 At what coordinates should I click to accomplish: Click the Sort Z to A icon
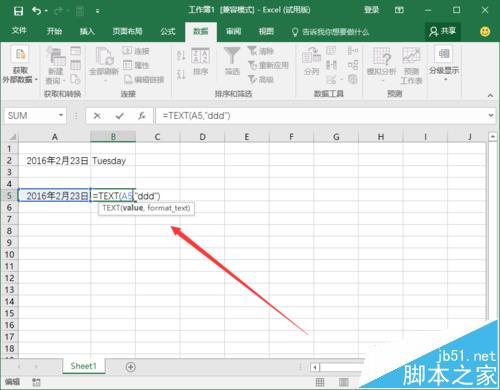click(x=181, y=73)
